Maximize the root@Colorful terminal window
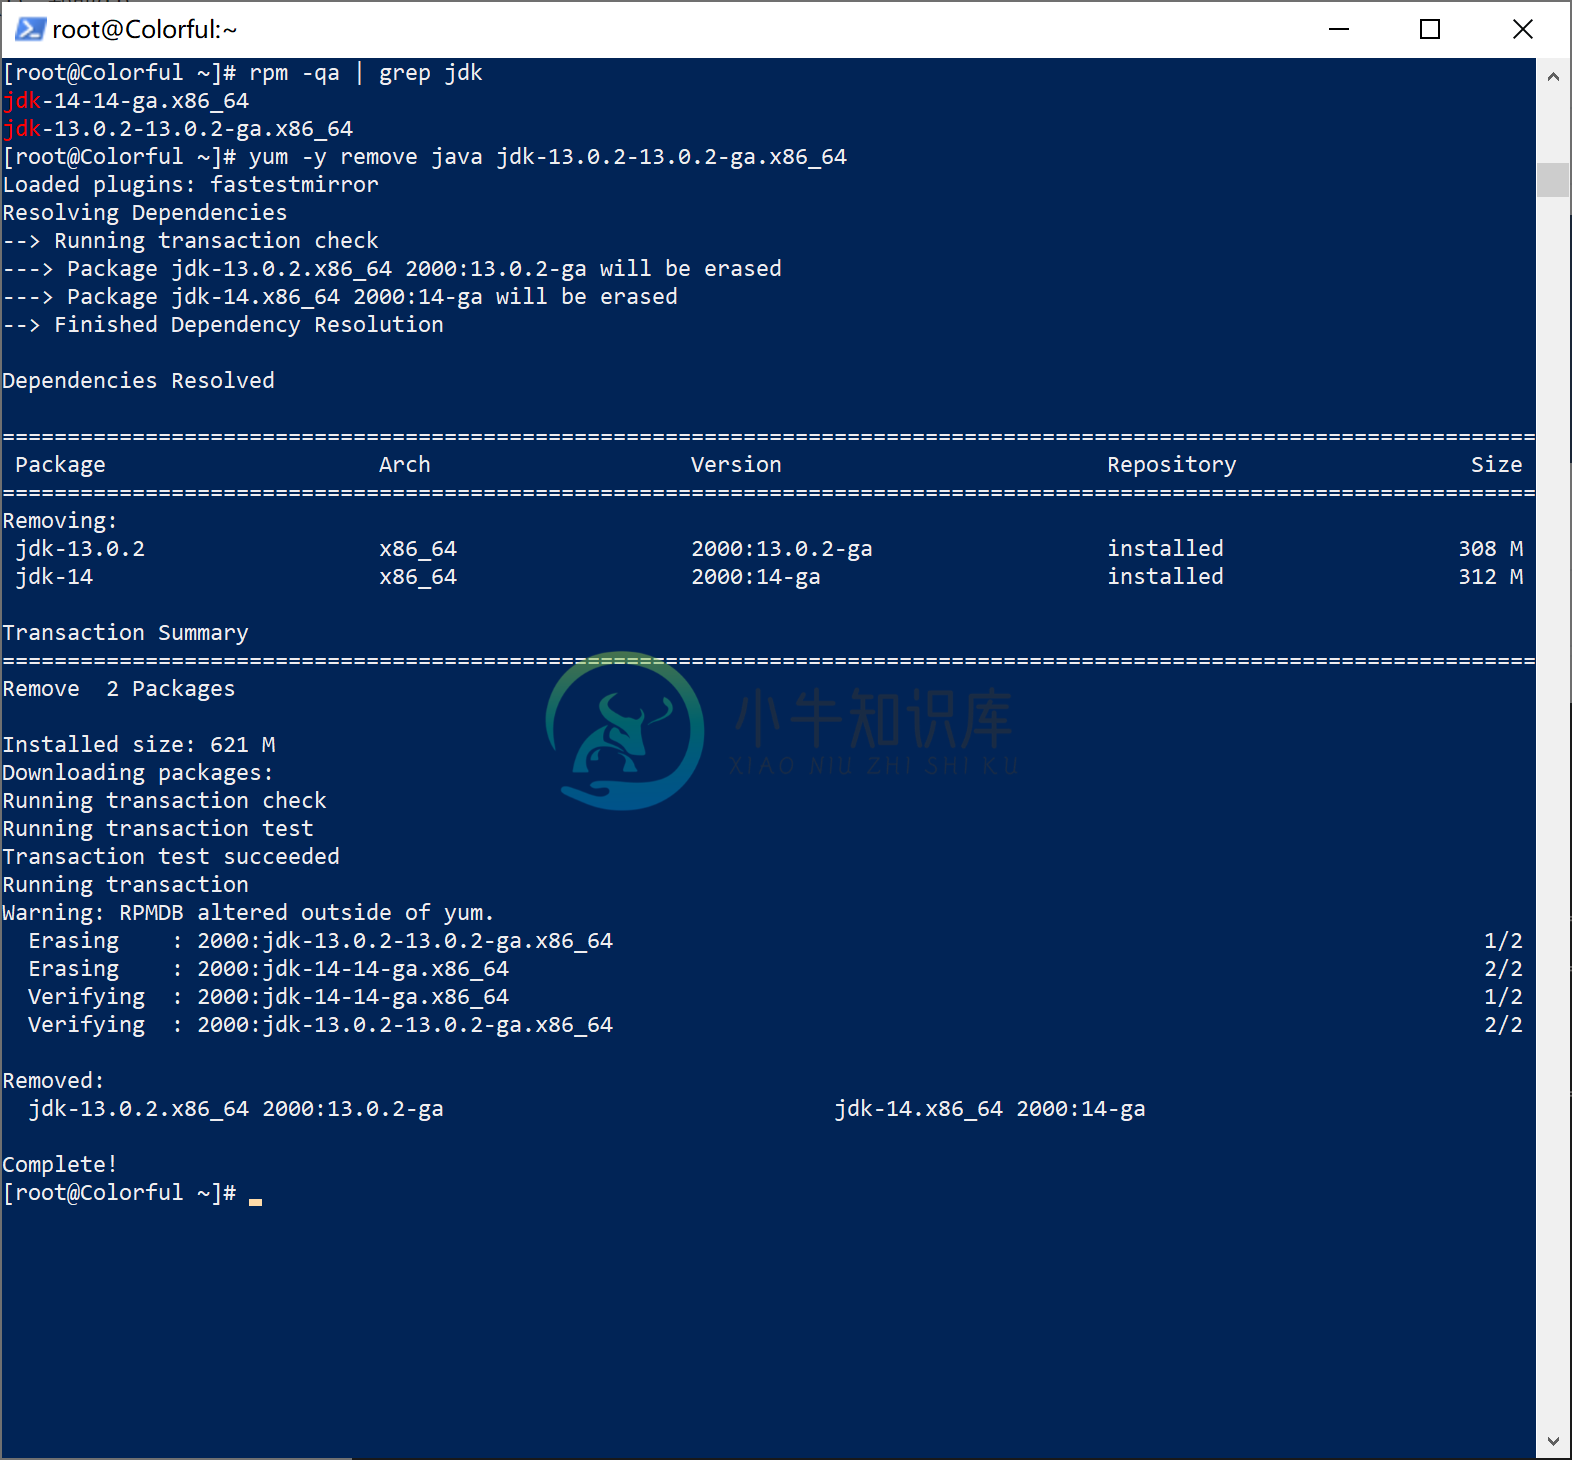 coord(1430,29)
